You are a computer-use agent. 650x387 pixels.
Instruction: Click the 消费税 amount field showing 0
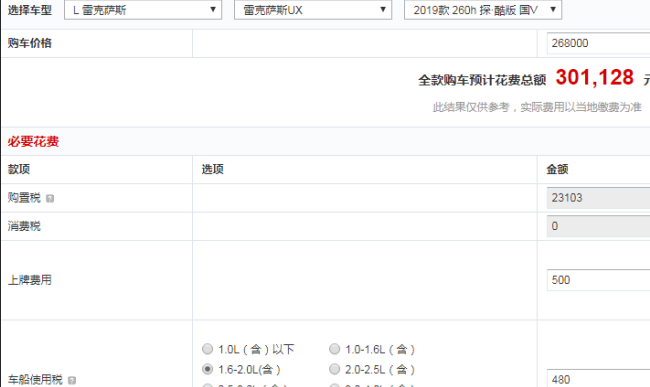598,226
